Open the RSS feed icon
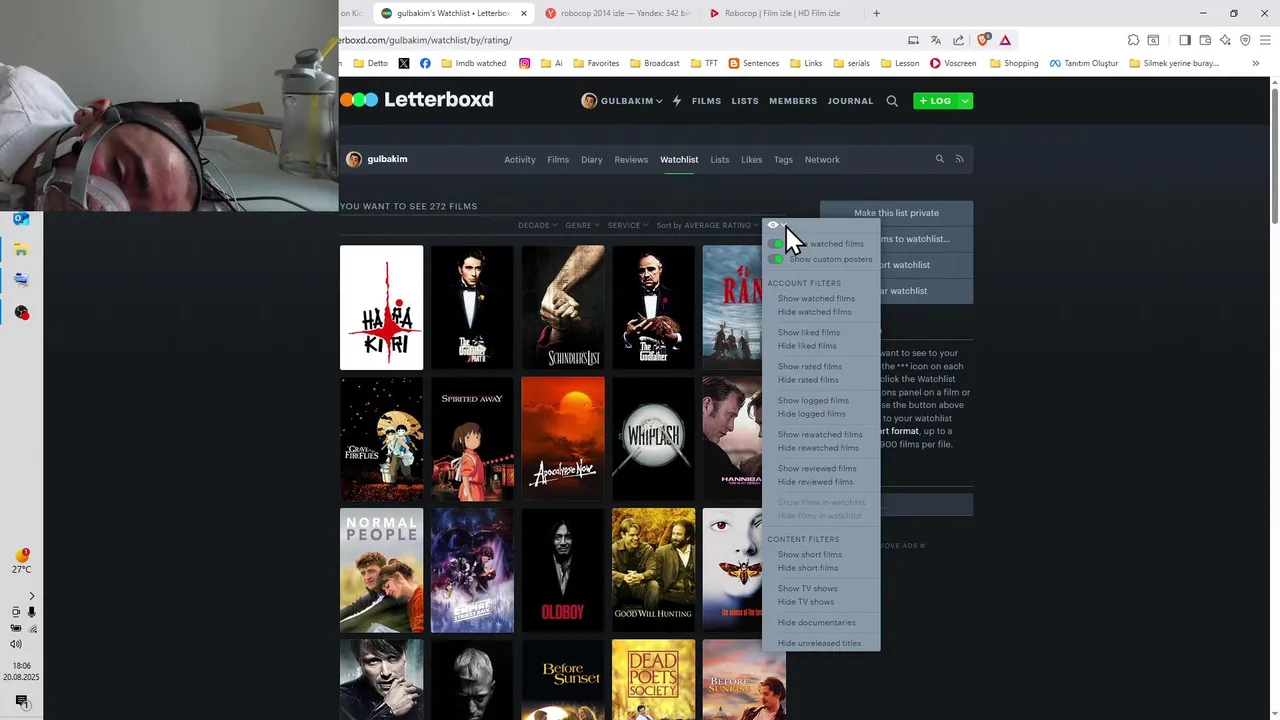The width and height of the screenshot is (1280, 720). 959,159
